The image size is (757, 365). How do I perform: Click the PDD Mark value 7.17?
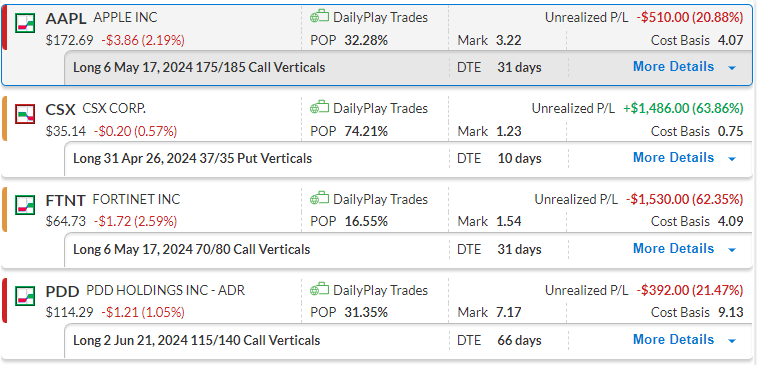(509, 312)
